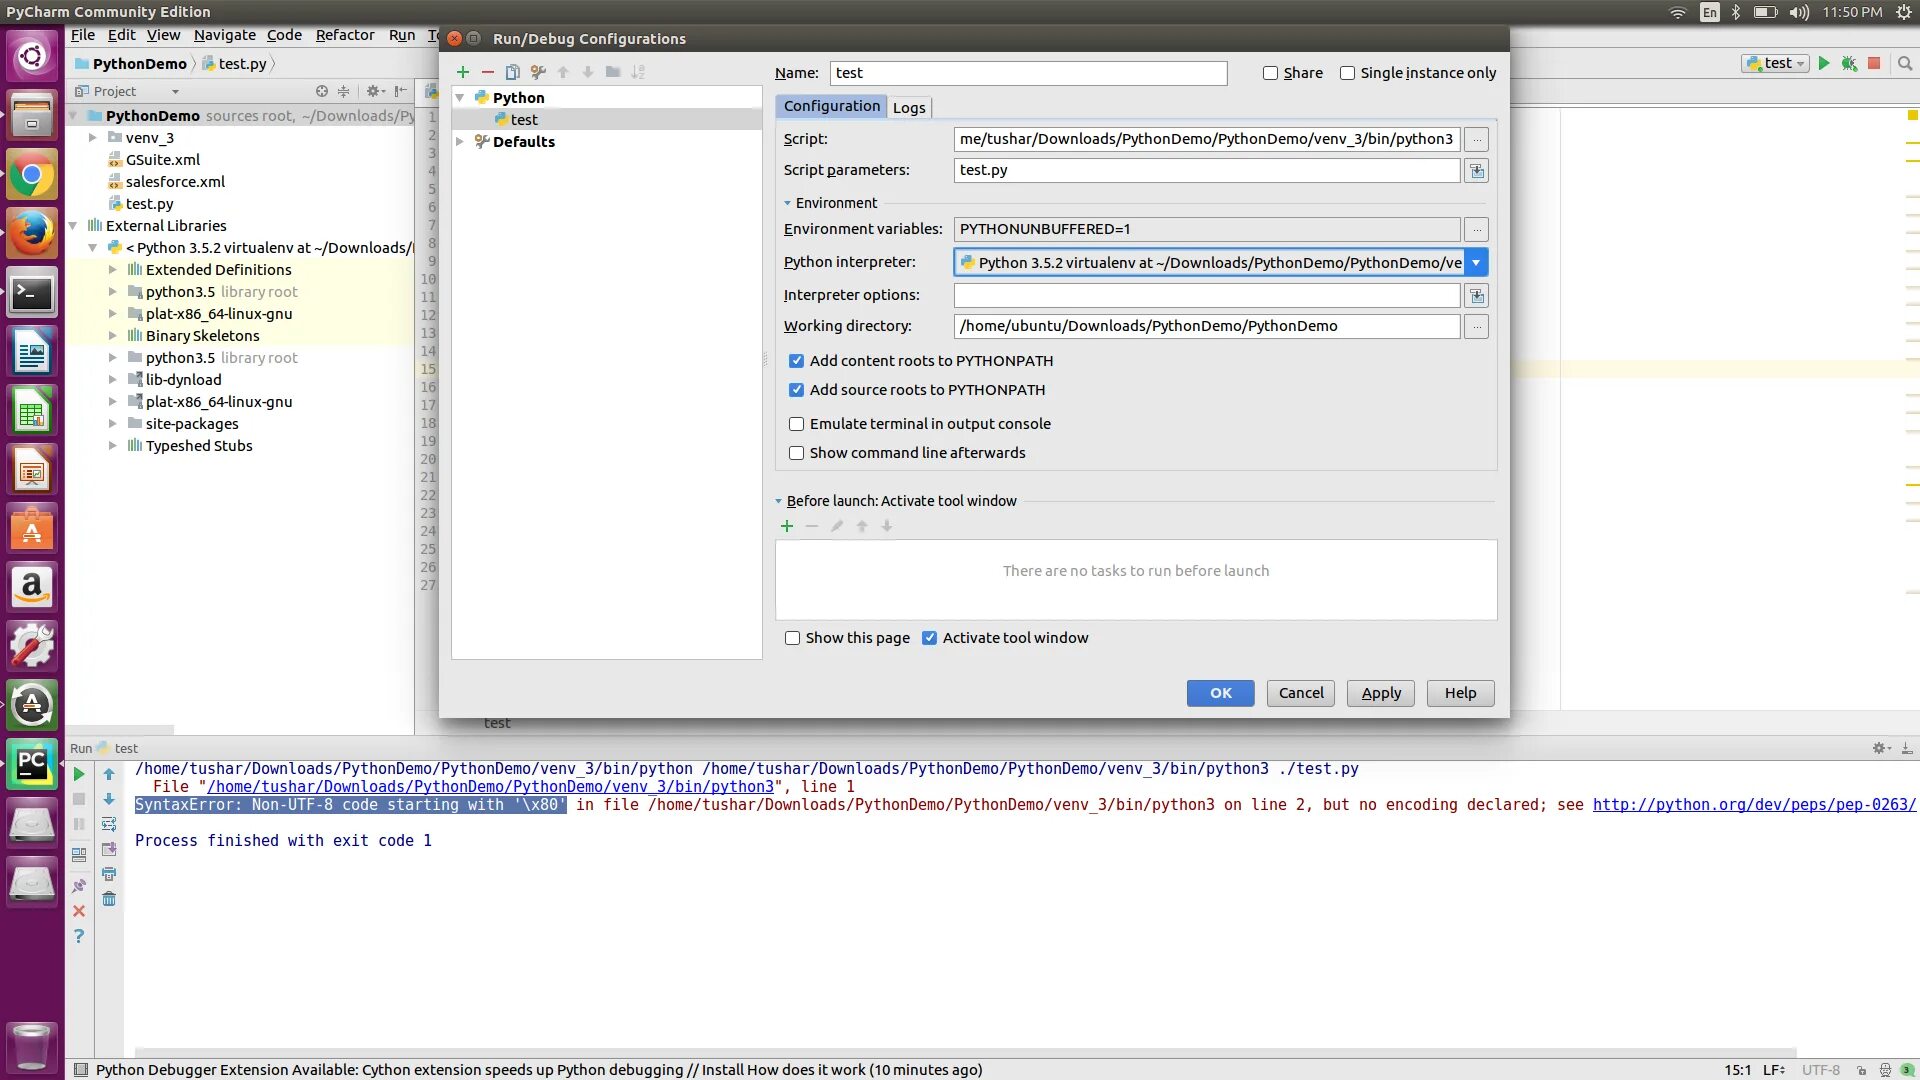
Task: Click the Debug configuration icon
Action: (1850, 62)
